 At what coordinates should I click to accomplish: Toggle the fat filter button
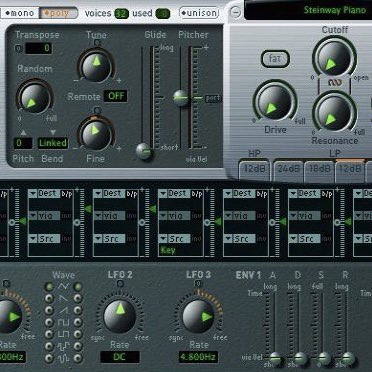275,59
